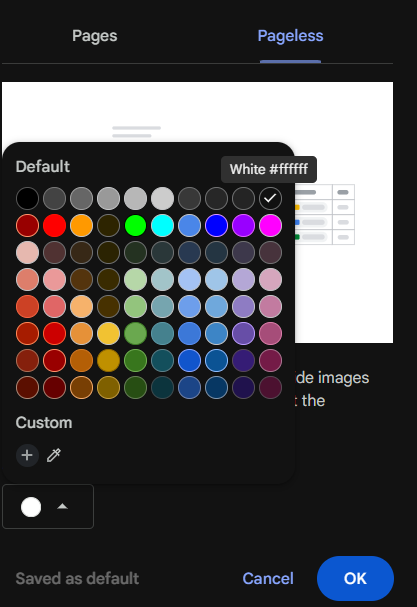Viewport: 417px width, 607px height.
Task: Click the eyedropper color picker icon
Action: pyautogui.click(x=54, y=455)
